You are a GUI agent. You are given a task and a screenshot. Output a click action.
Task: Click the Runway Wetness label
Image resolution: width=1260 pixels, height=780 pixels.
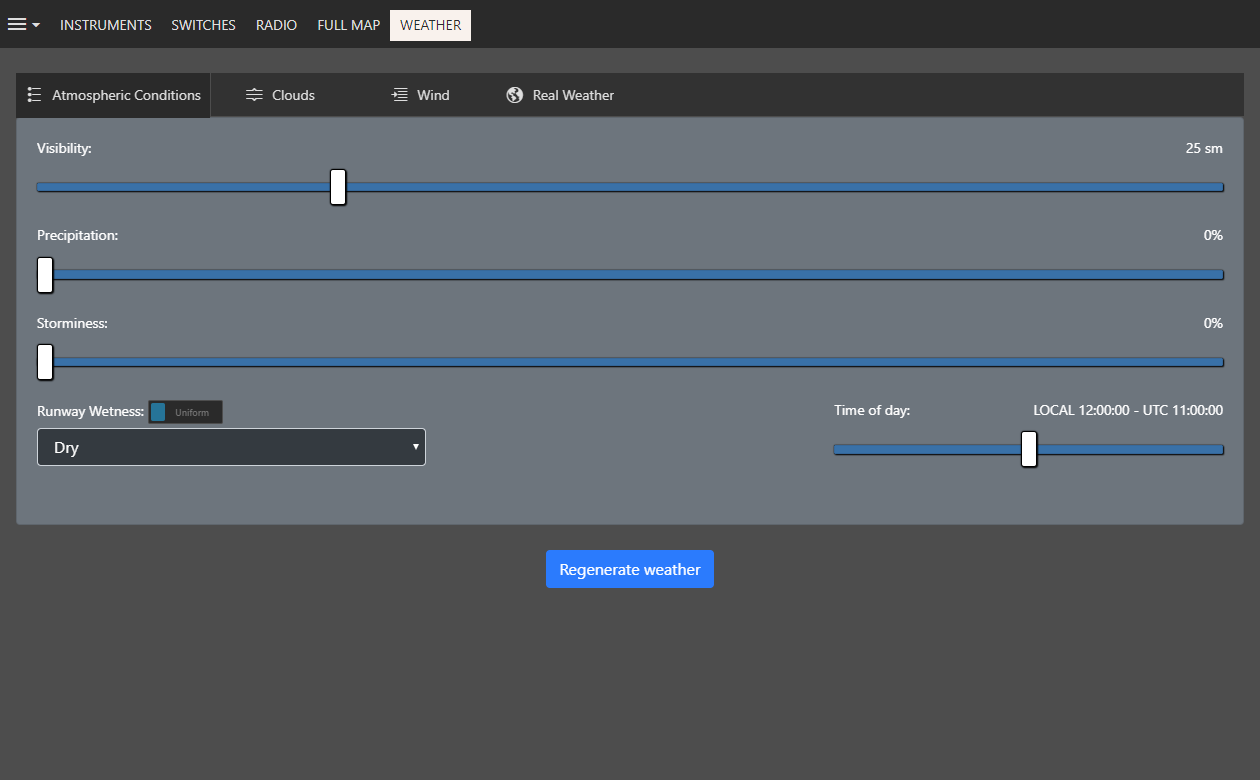point(90,410)
